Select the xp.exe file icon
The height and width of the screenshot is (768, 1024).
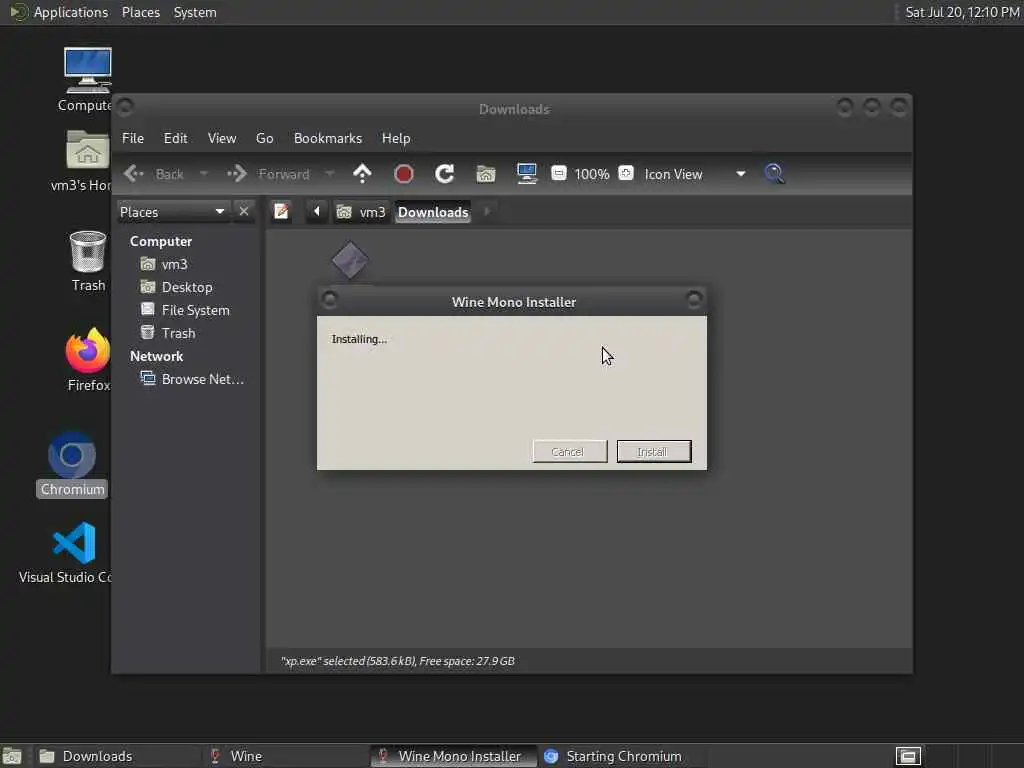(350, 260)
